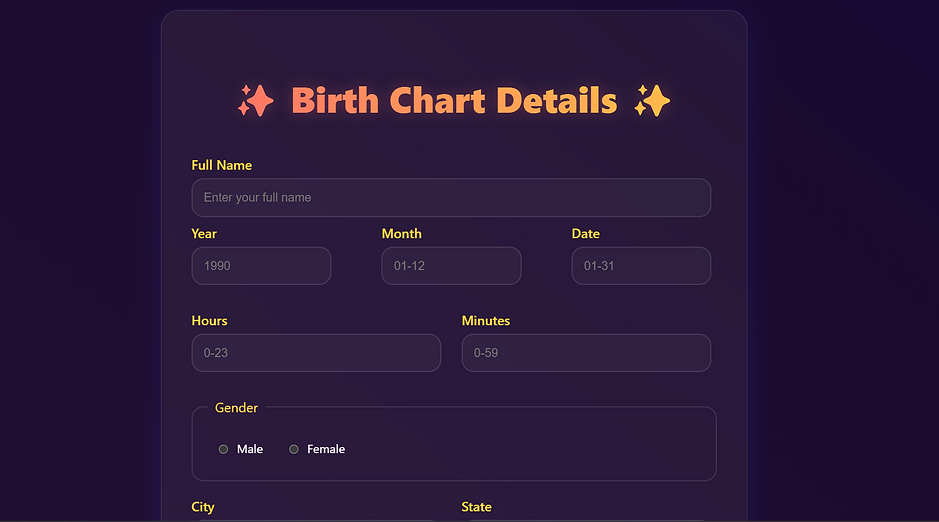Click the Full Name label
The width and height of the screenshot is (939, 522).
click(222, 165)
